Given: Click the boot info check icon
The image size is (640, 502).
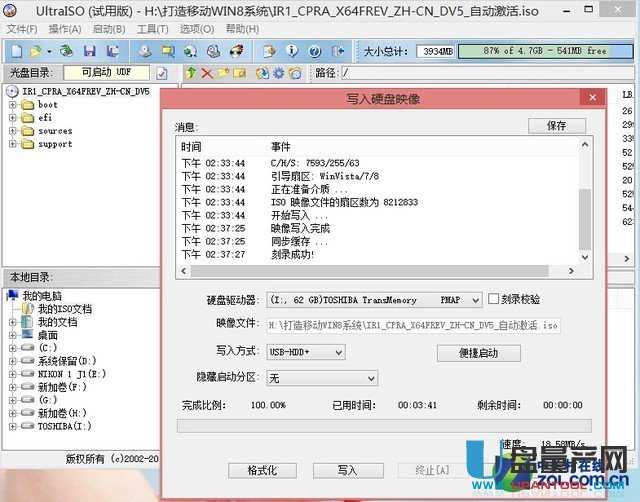Looking at the screenshot, I should point(162,73).
